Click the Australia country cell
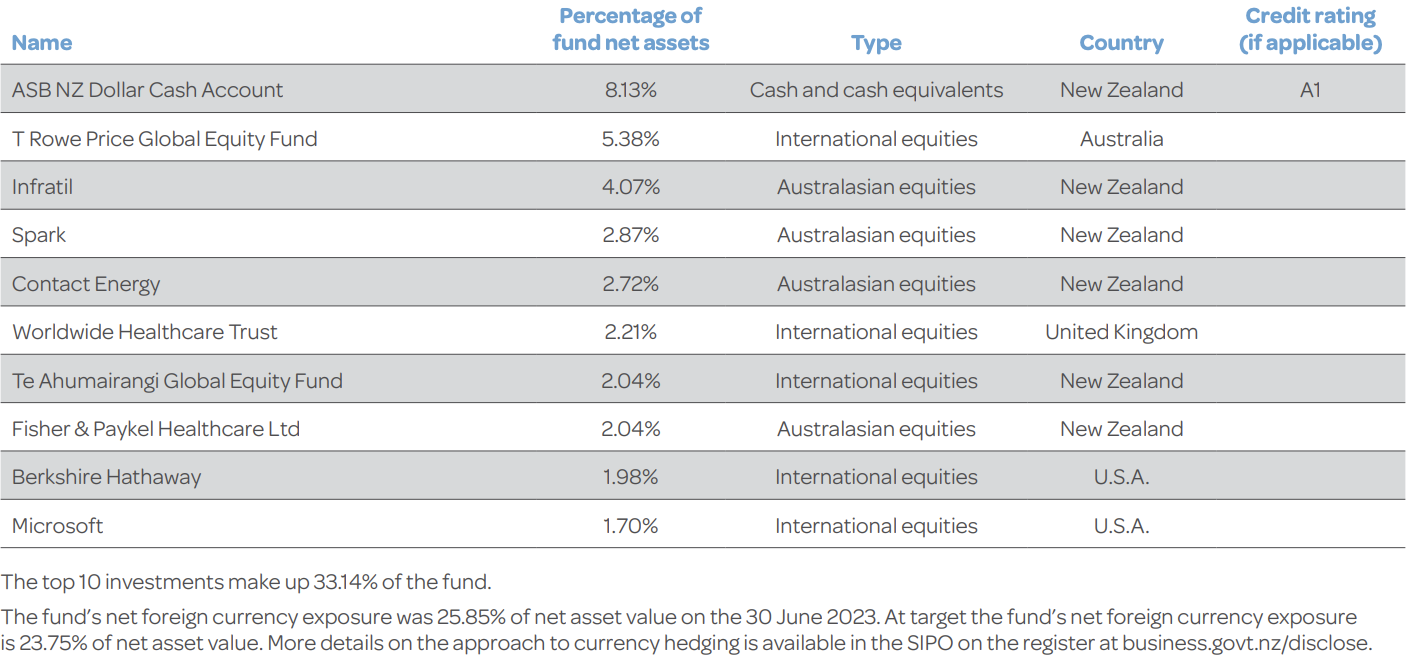Viewport: 1412px width, 662px height. (x=1121, y=139)
